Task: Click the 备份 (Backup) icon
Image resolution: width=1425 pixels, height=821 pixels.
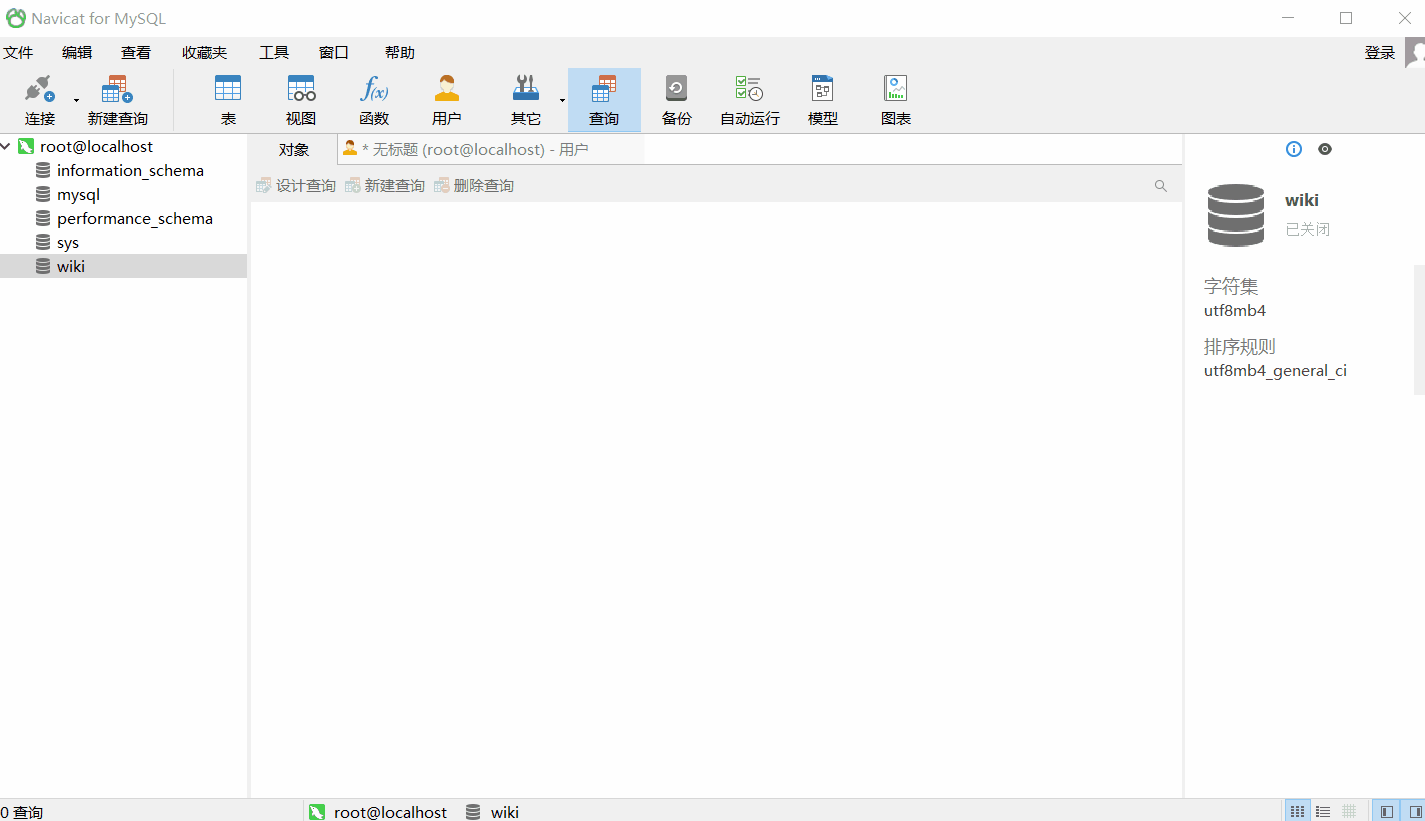Action: pos(676,97)
